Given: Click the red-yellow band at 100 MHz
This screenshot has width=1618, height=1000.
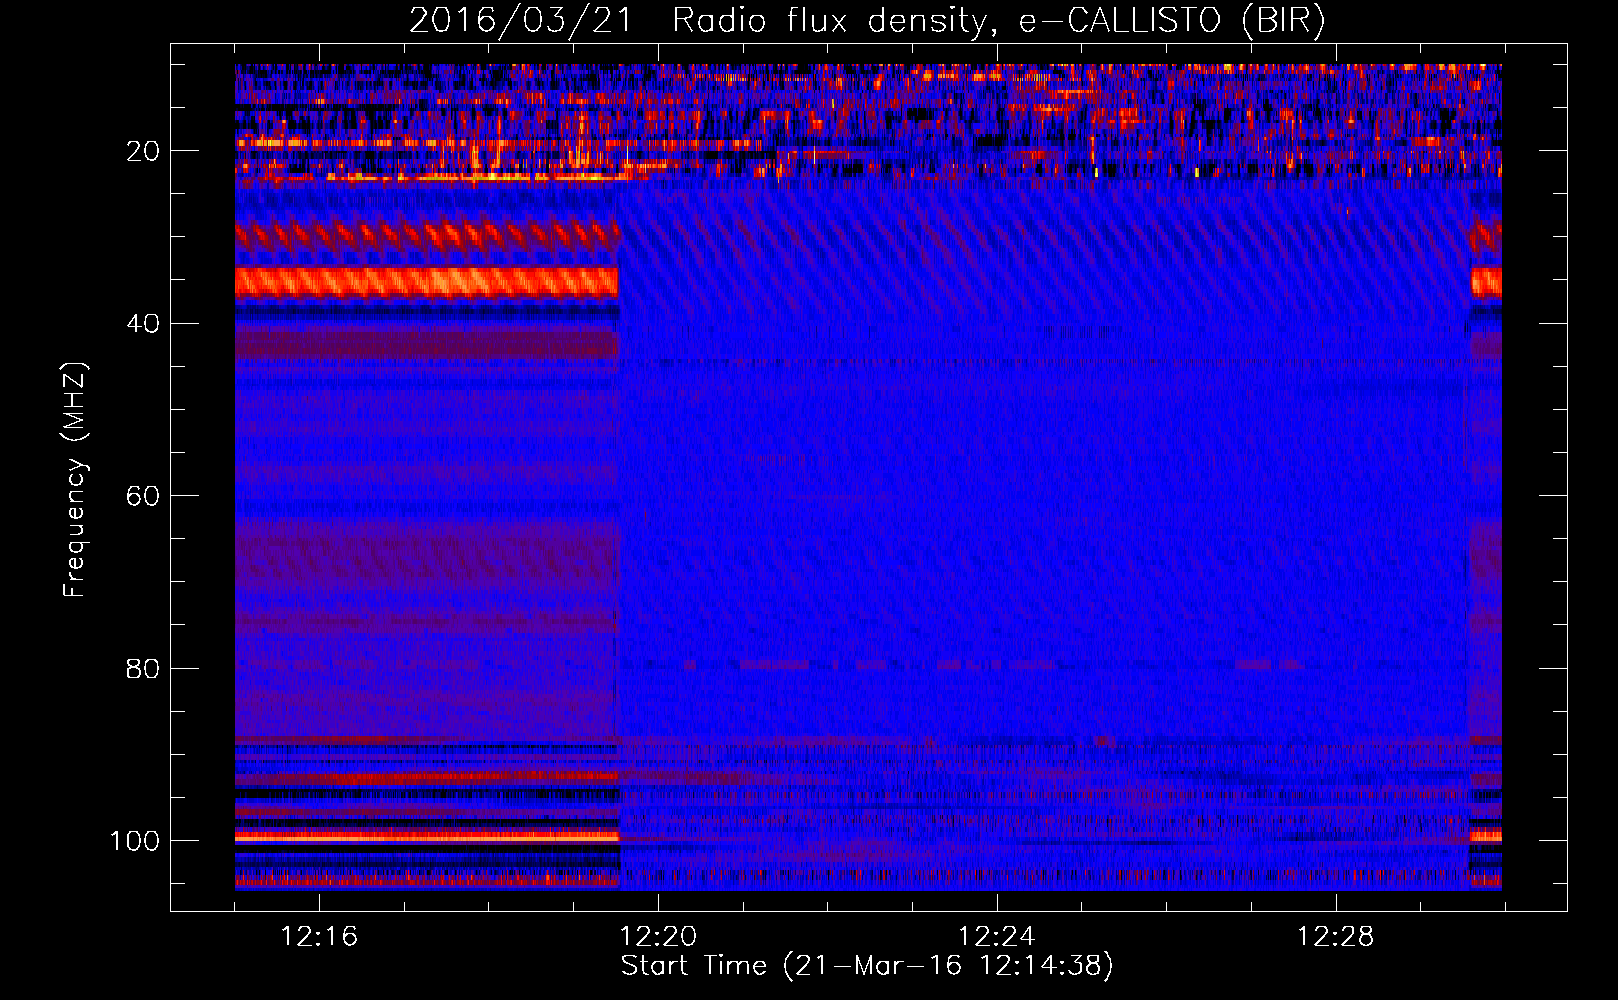Looking at the screenshot, I should point(427,835).
